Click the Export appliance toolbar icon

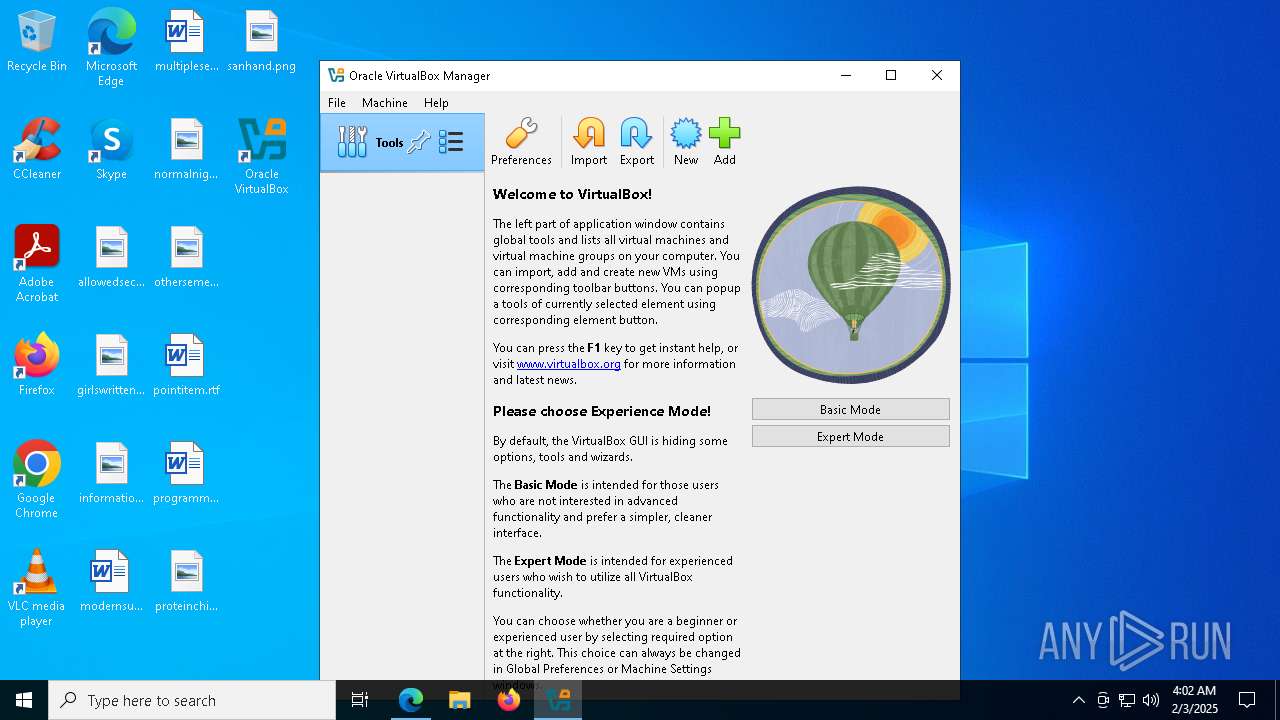pyautogui.click(x=636, y=142)
